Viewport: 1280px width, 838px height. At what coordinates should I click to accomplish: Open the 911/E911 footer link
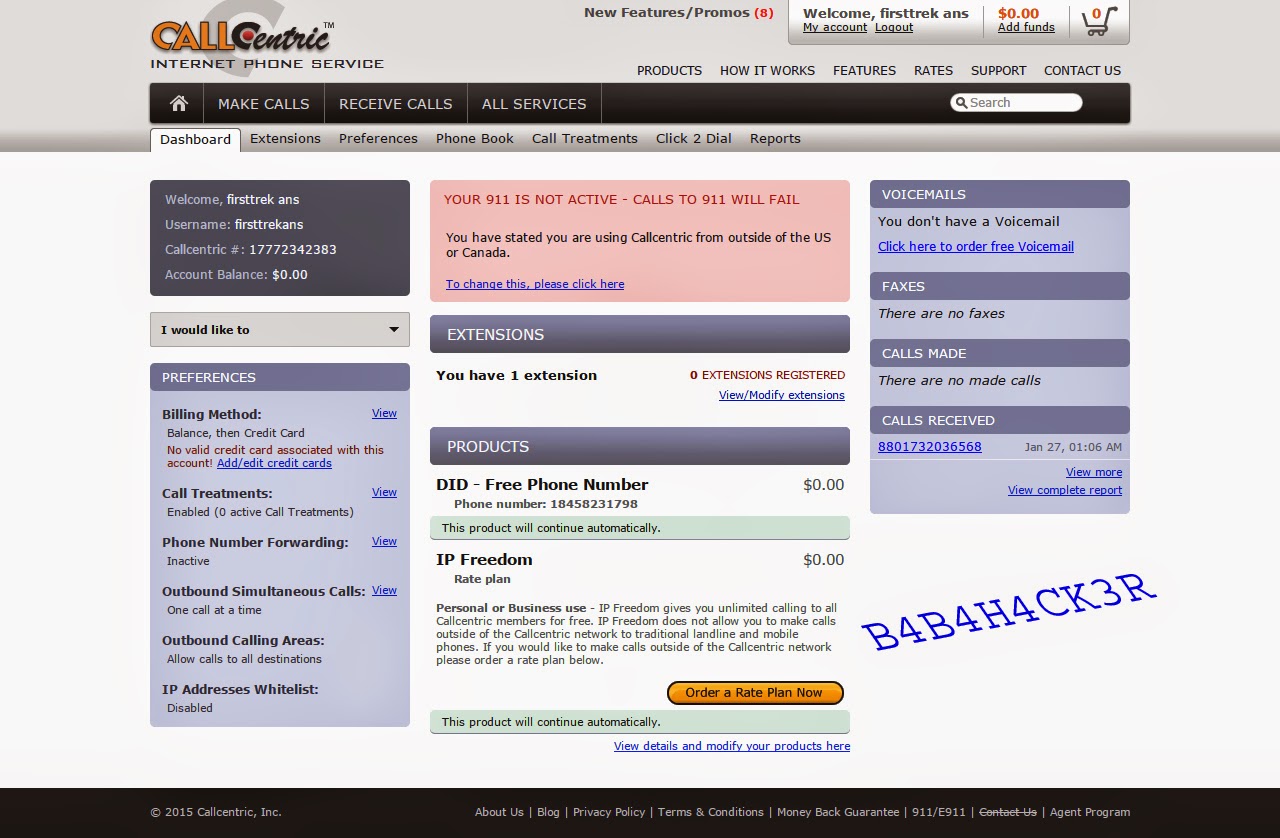click(940, 812)
